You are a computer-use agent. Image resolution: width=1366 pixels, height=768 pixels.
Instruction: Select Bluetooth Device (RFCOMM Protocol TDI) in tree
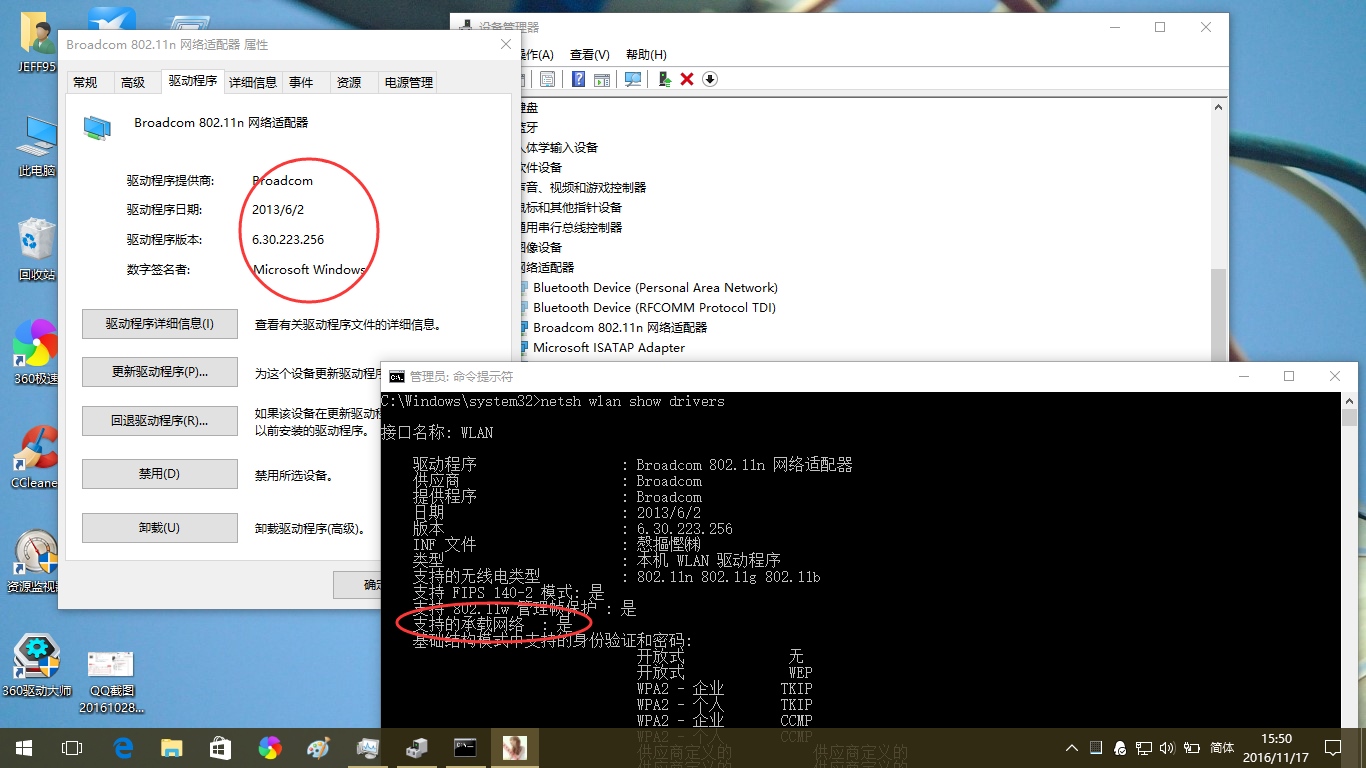click(654, 307)
